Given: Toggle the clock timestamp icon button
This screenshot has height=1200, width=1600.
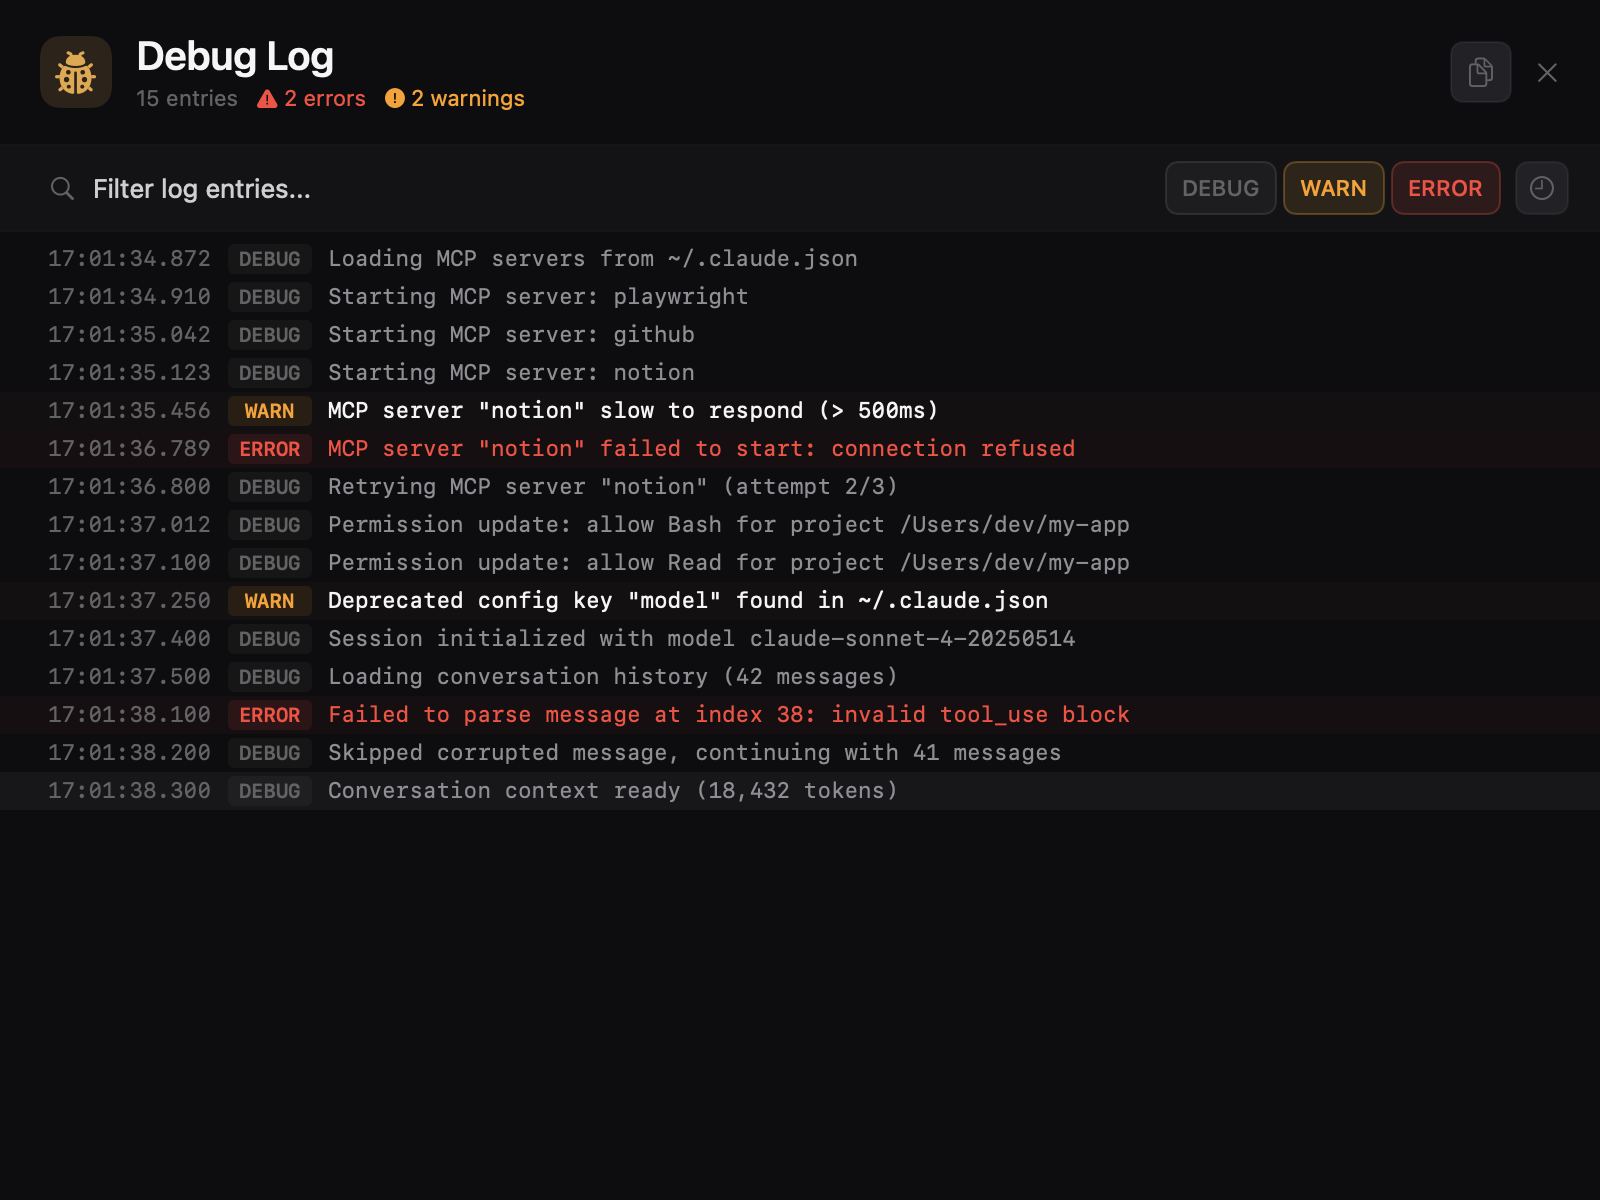Looking at the screenshot, I should 1541,188.
